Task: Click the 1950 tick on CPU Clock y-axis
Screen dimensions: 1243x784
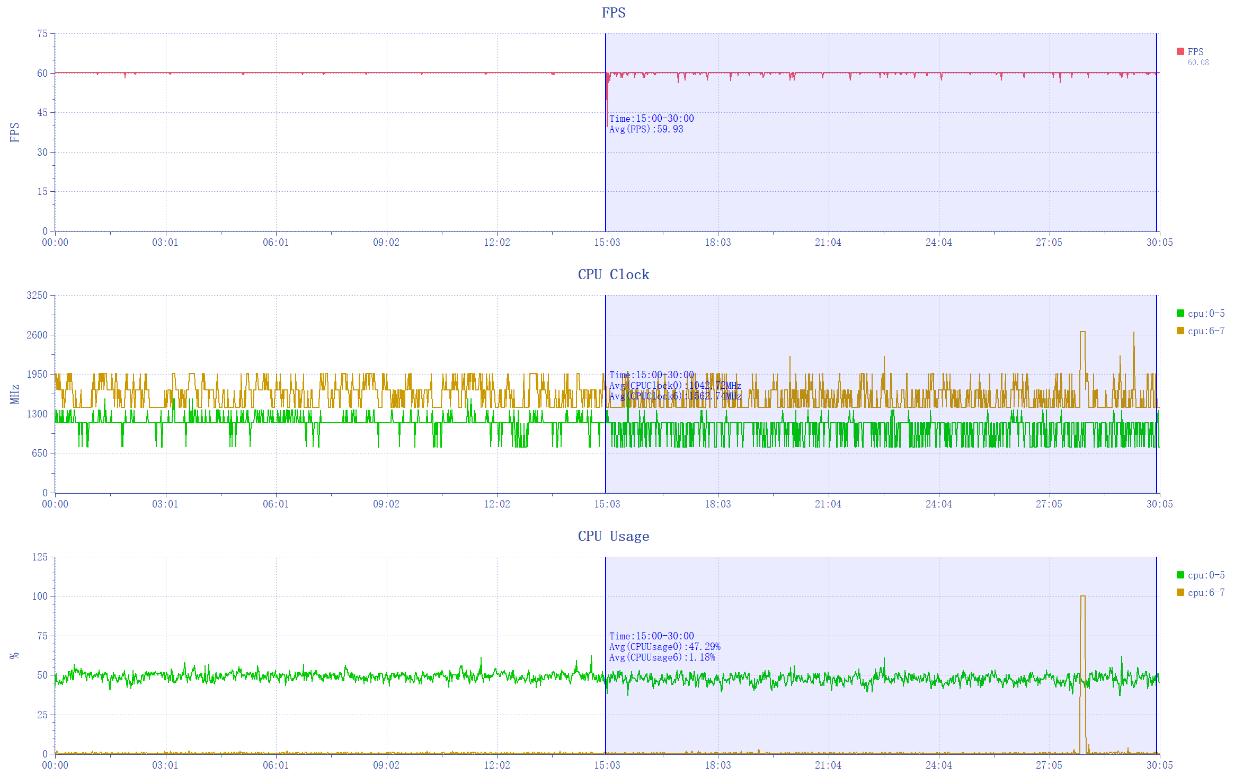Action: coord(37,374)
